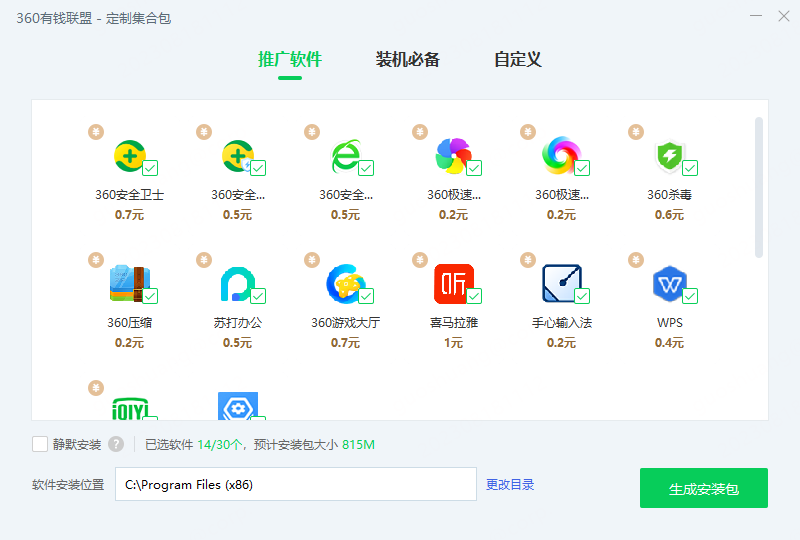Uncheck the 360安全卫士 selection checkbox
This screenshot has width=800, height=540.
pyautogui.click(x=150, y=168)
